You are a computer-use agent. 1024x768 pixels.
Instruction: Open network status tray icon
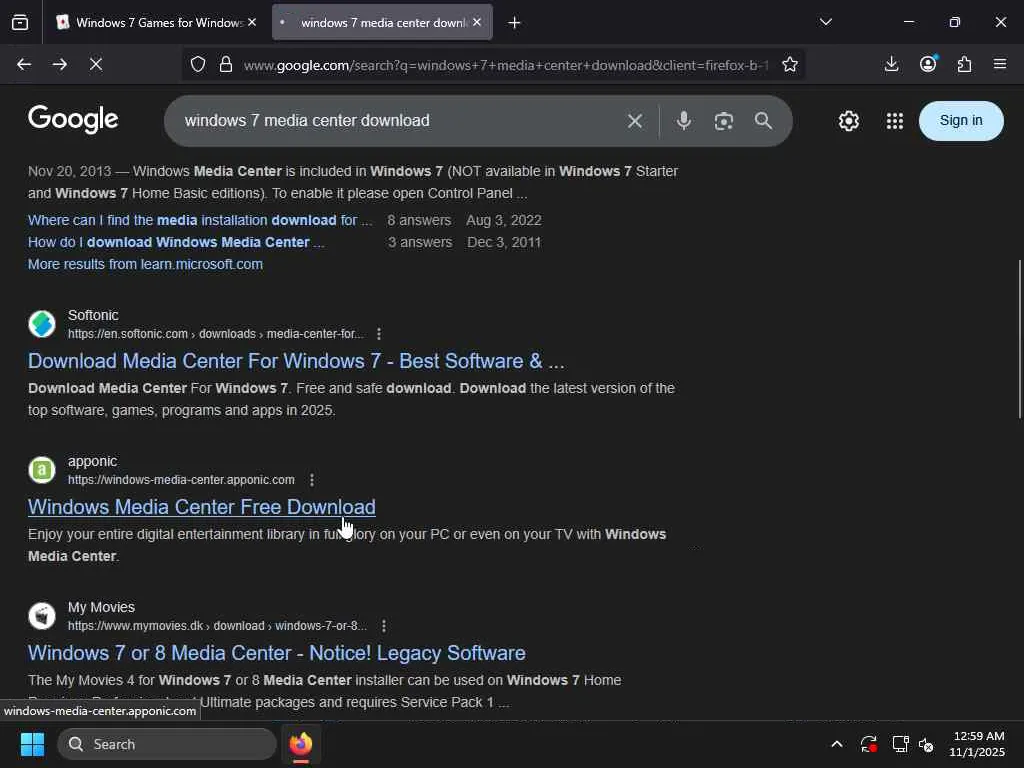pyautogui.click(x=901, y=744)
